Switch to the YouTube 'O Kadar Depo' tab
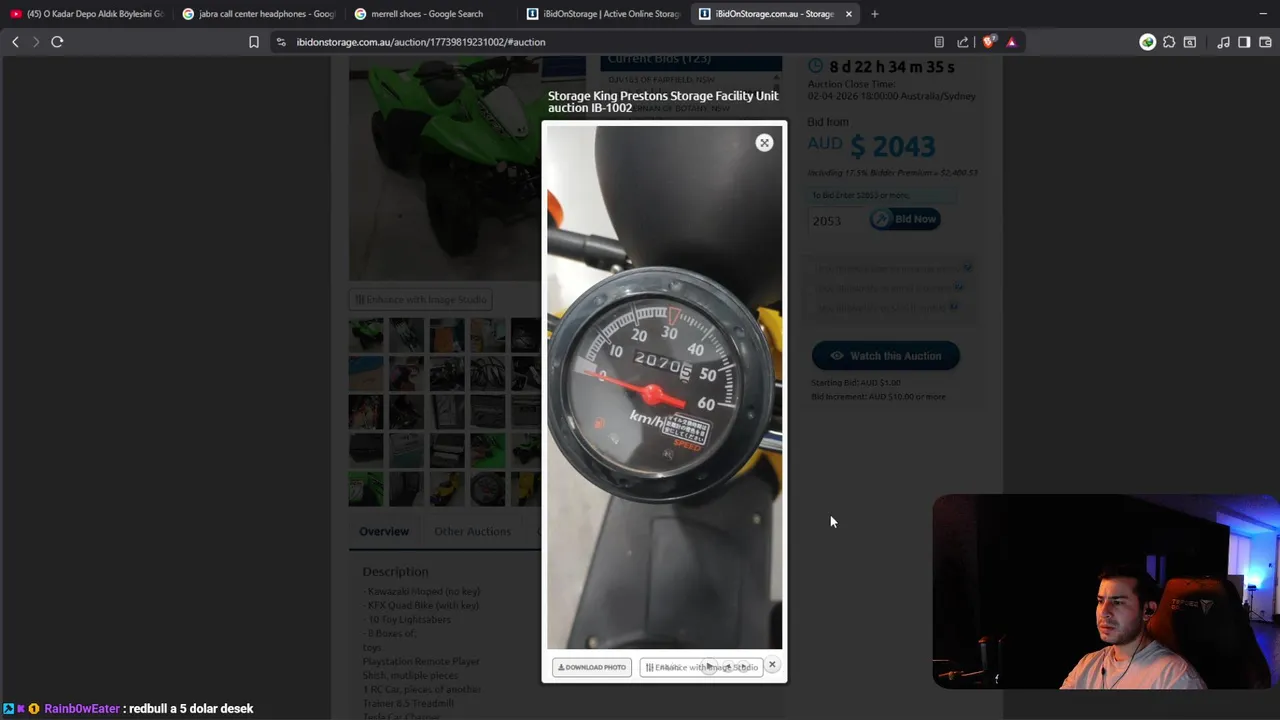The image size is (1280, 720). pos(86,14)
